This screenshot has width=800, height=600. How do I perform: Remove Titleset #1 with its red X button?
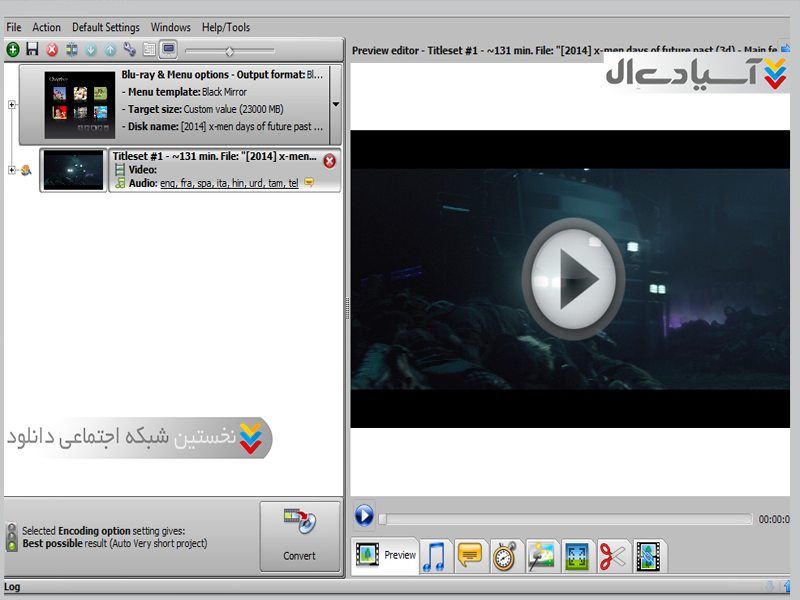click(329, 161)
